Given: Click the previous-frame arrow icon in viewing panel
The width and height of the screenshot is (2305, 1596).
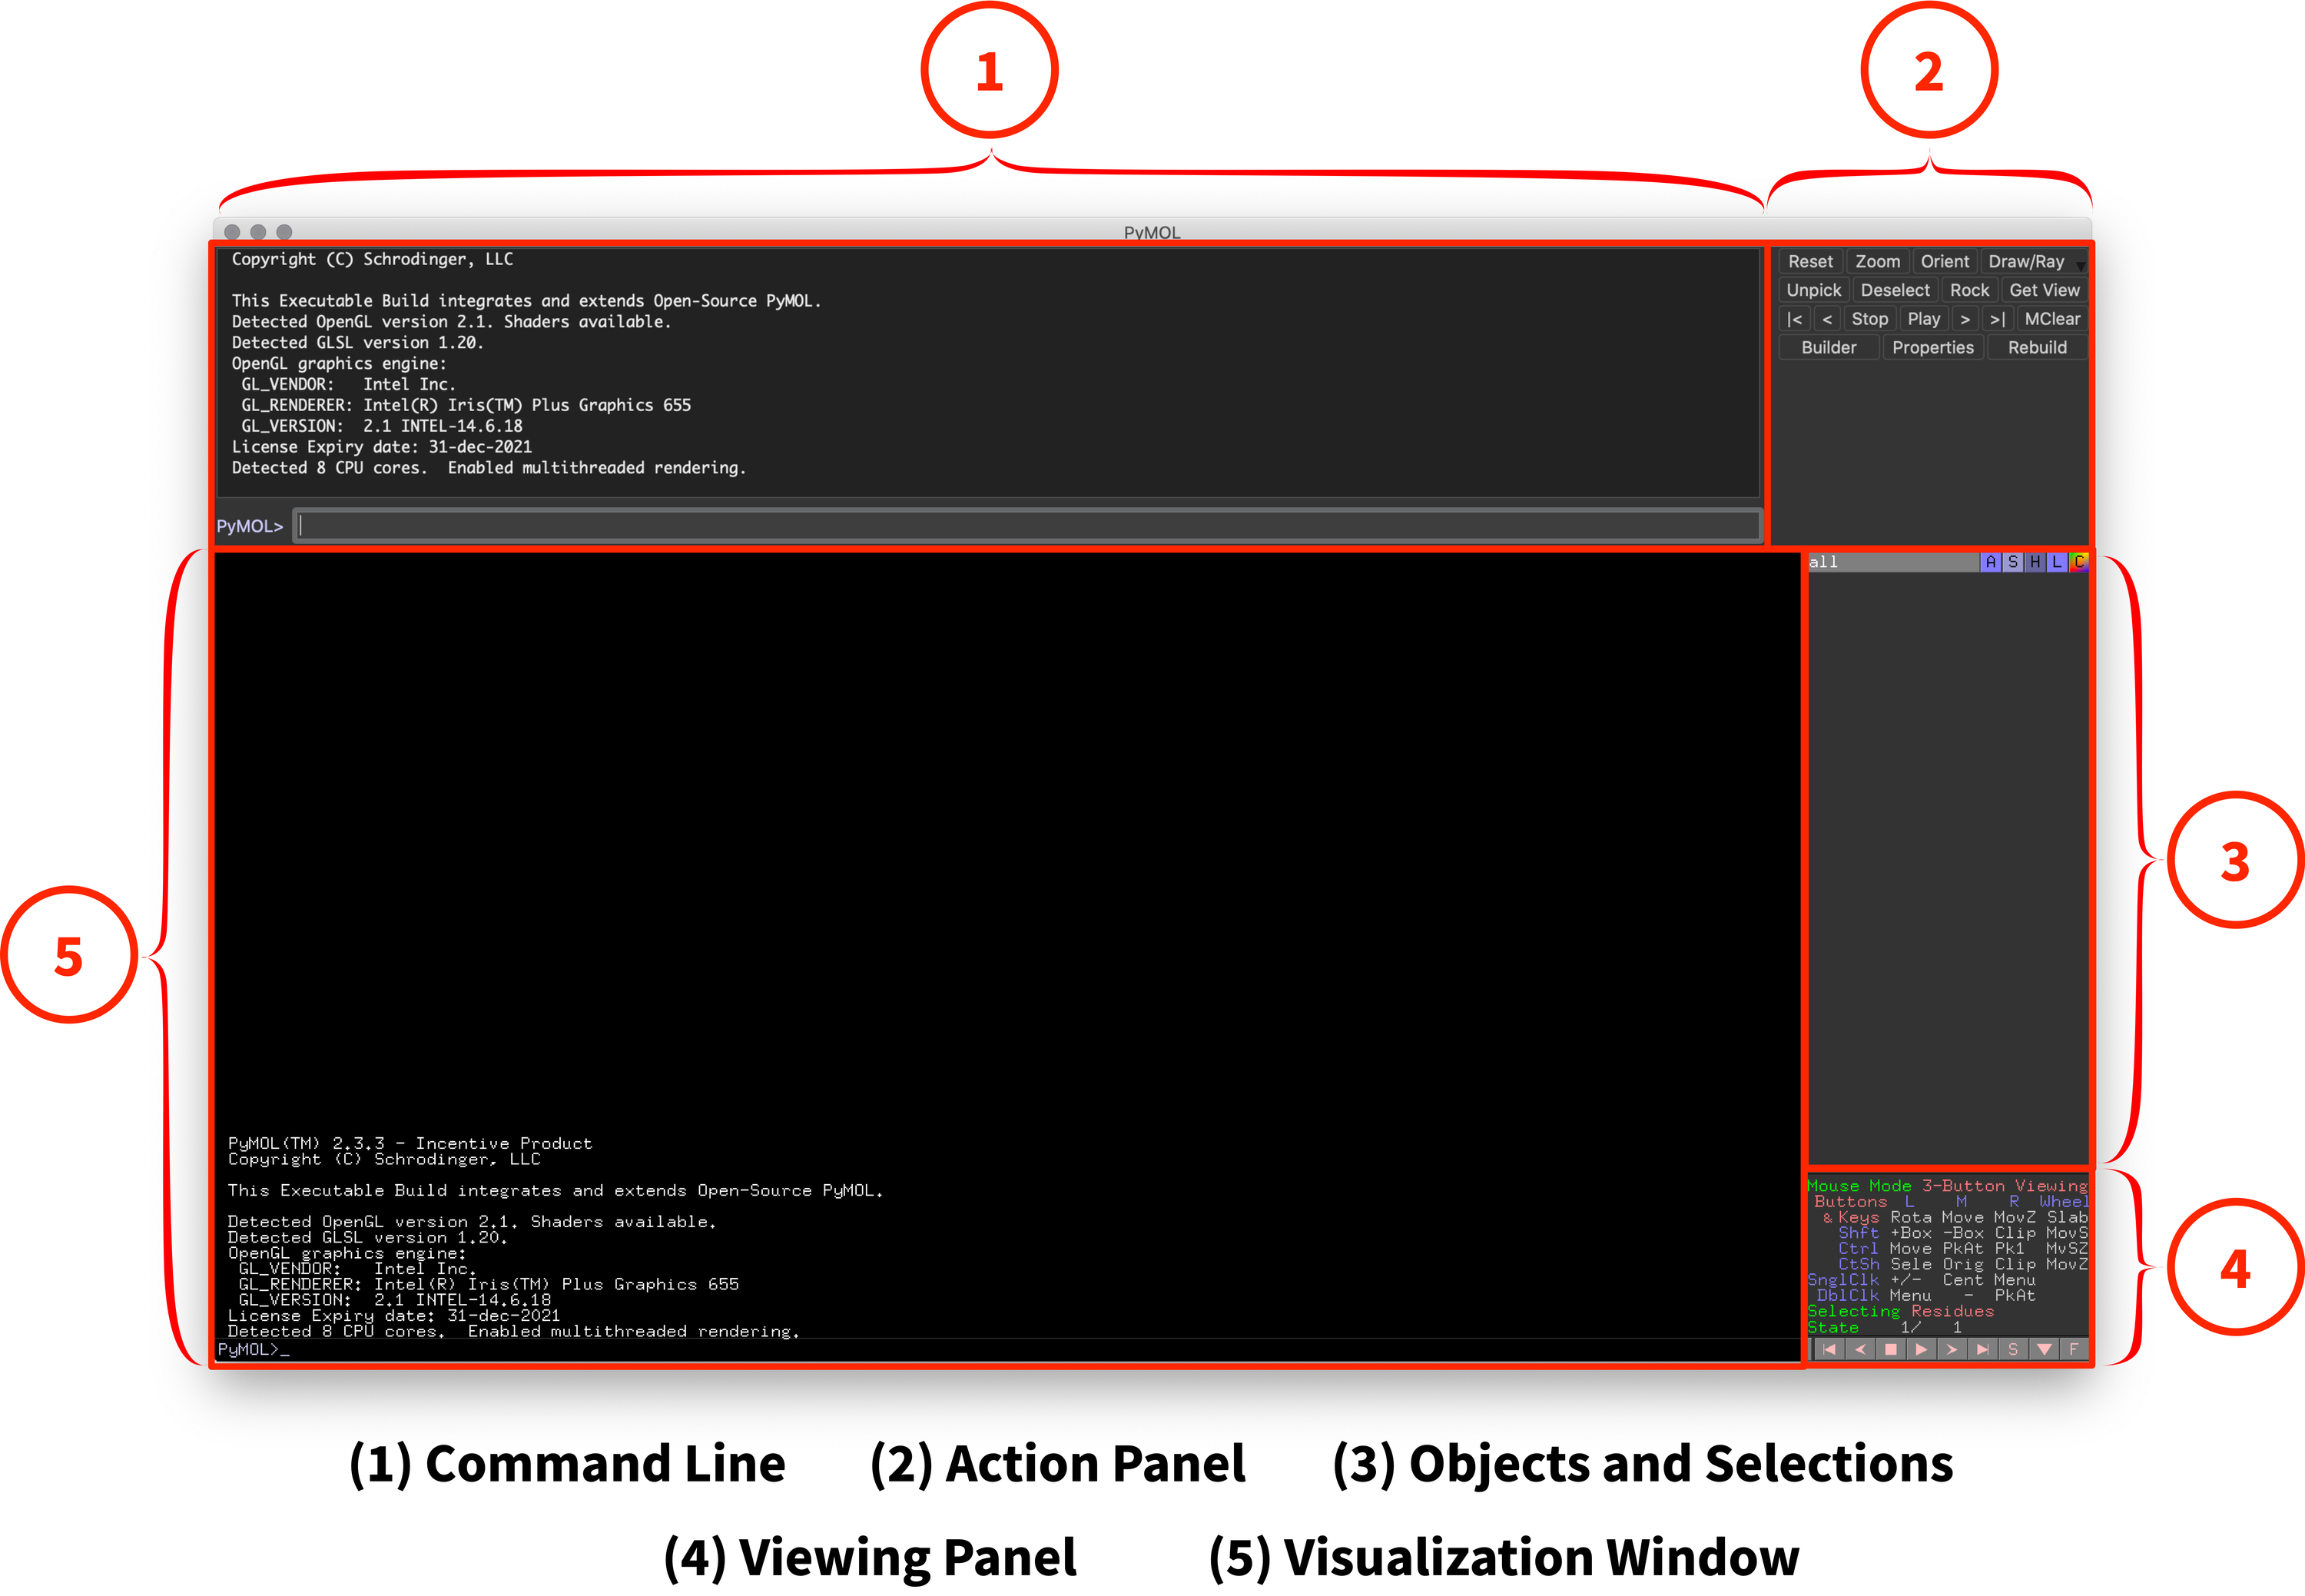Looking at the screenshot, I should [1859, 1349].
